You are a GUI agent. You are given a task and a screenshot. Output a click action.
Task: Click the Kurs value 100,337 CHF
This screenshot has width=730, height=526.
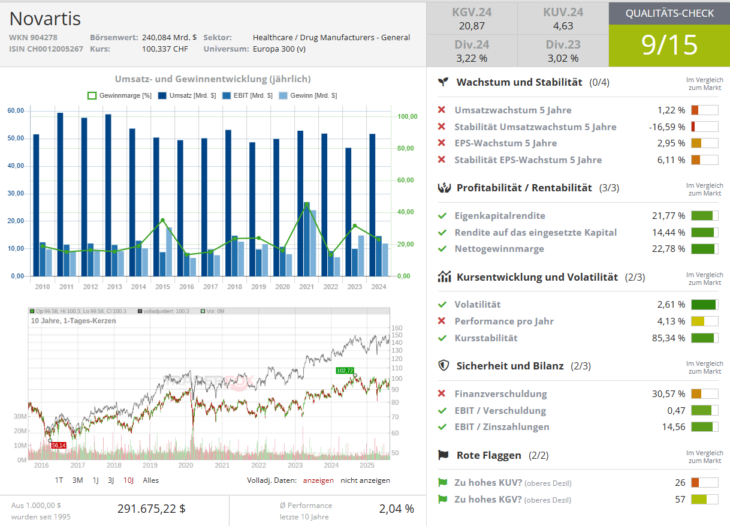(x=165, y=49)
